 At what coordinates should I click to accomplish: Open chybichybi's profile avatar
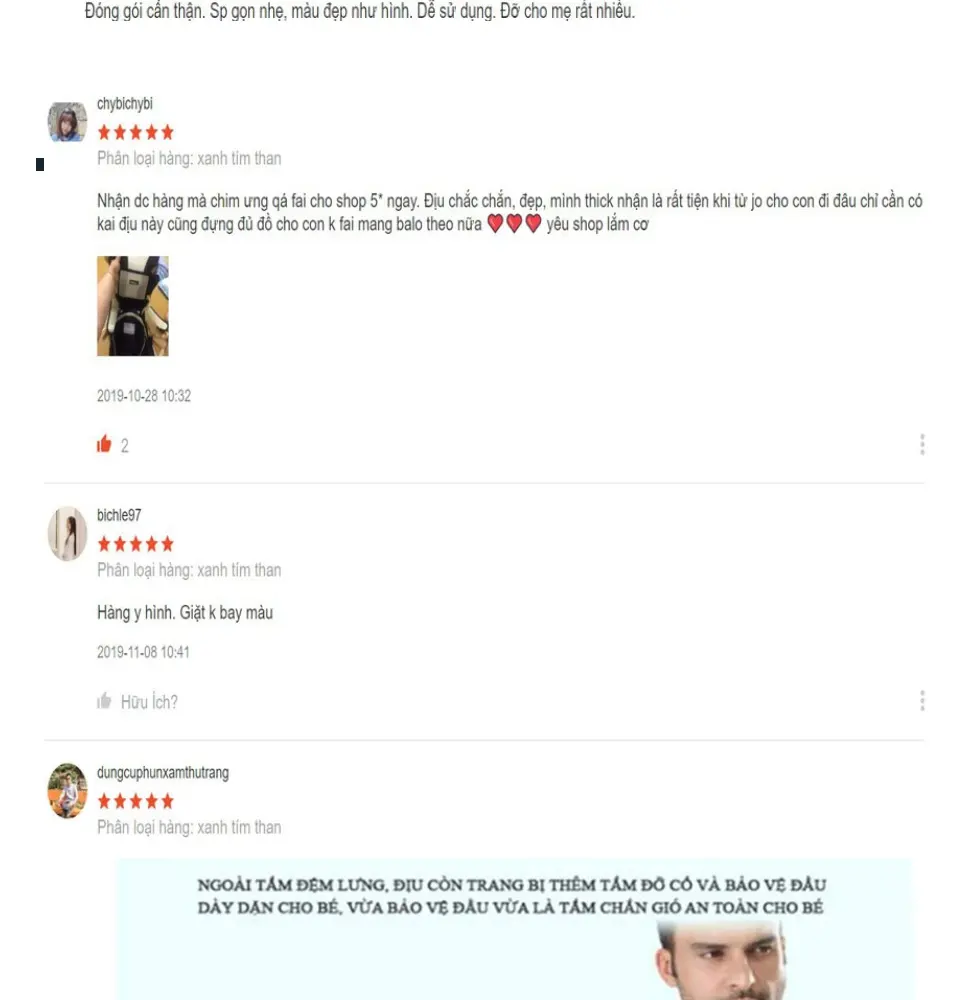67,122
